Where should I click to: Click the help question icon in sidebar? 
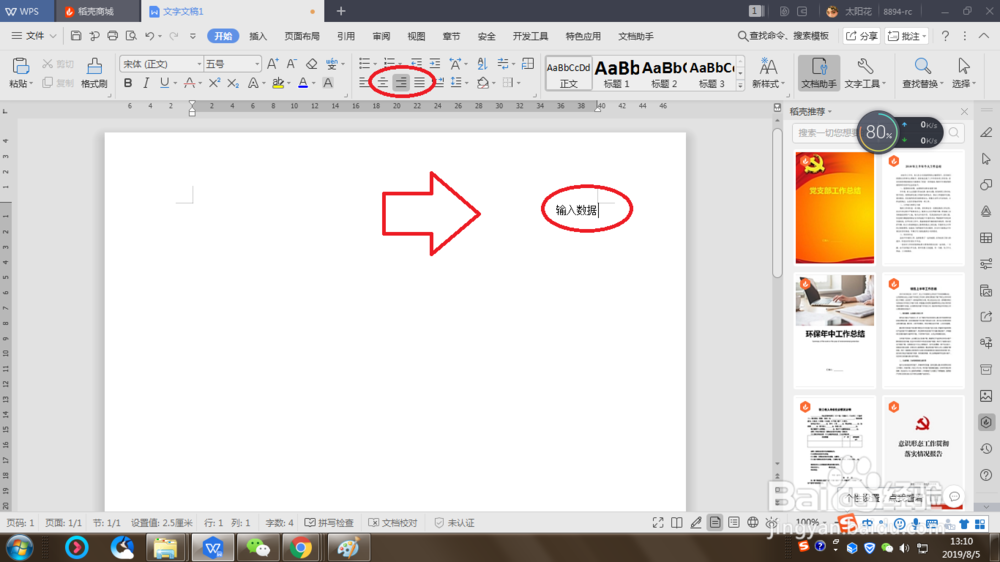coord(986,475)
